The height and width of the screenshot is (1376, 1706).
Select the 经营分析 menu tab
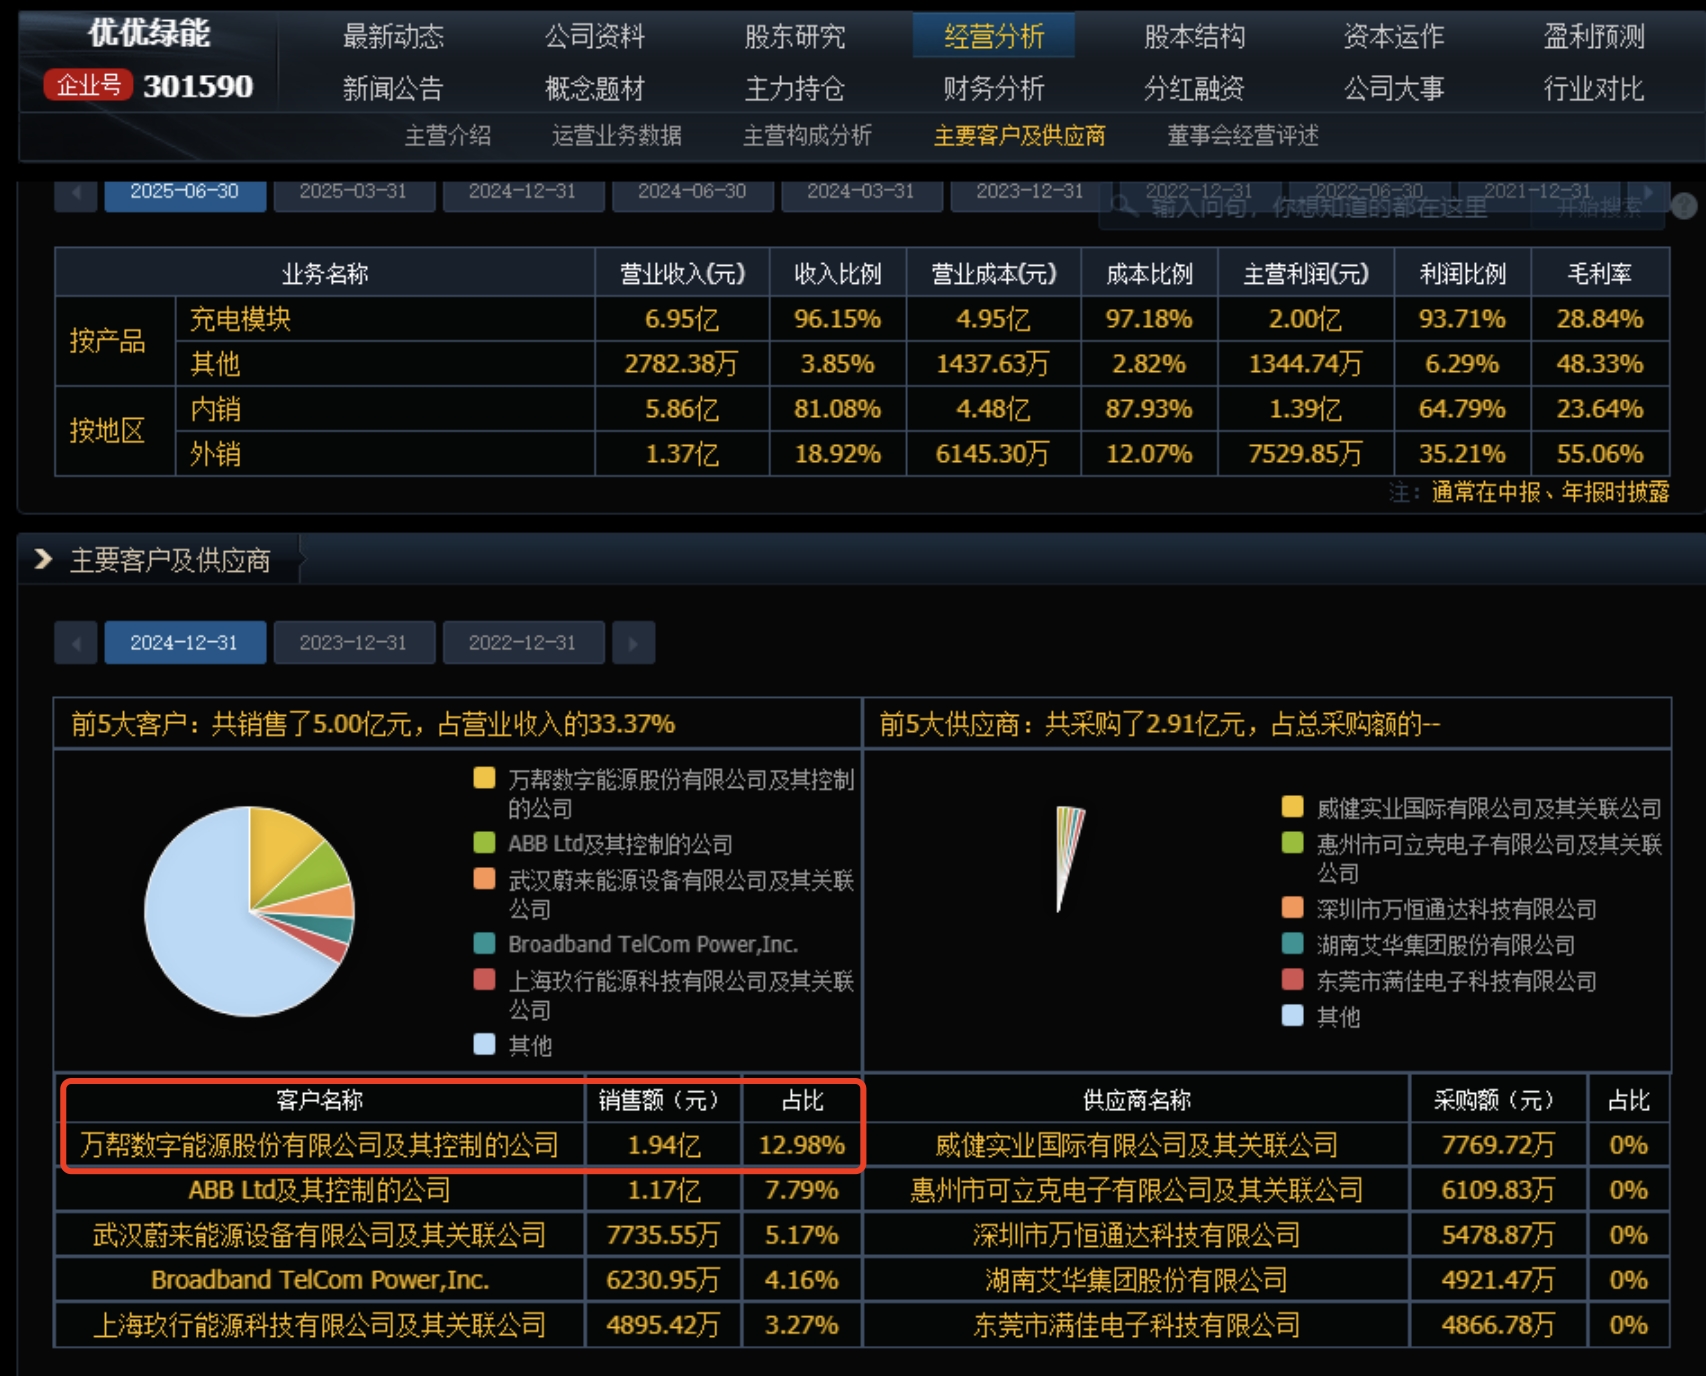tap(994, 37)
